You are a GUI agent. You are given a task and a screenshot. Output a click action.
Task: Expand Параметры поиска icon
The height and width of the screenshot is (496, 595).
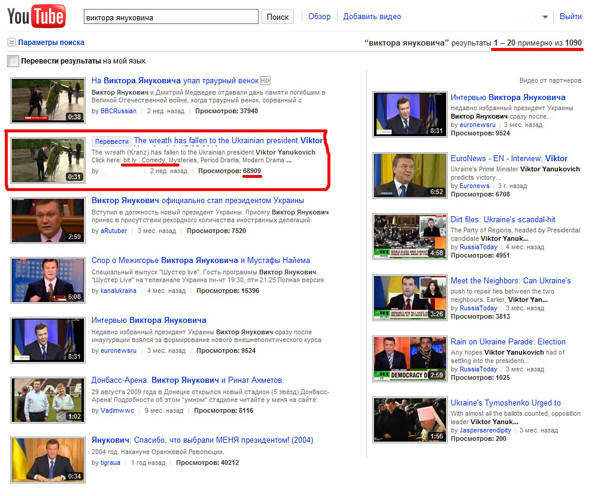11,42
